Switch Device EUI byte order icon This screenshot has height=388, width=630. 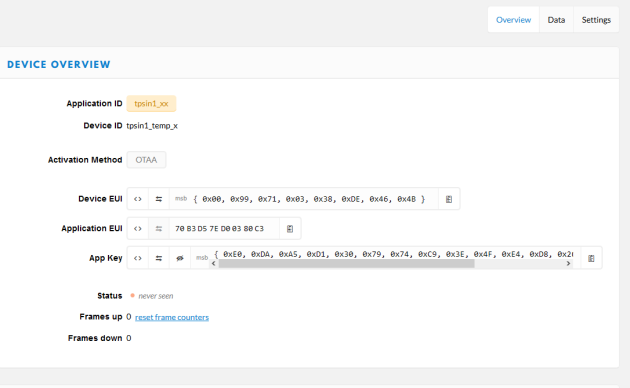pos(159,199)
